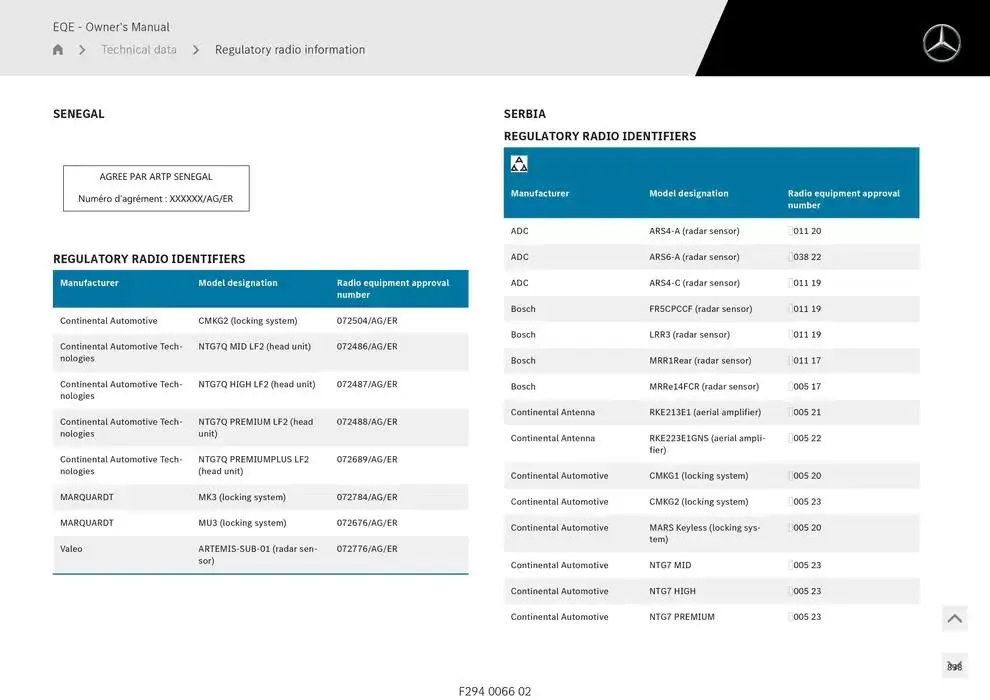Click the home icon in the breadcrumb
The width and height of the screenshot is (990, 700).
(x=58, y=50)
